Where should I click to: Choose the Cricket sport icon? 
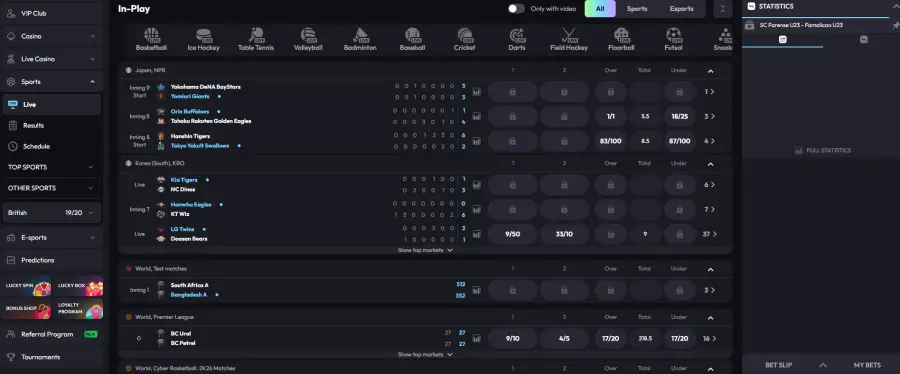[464, 39]
